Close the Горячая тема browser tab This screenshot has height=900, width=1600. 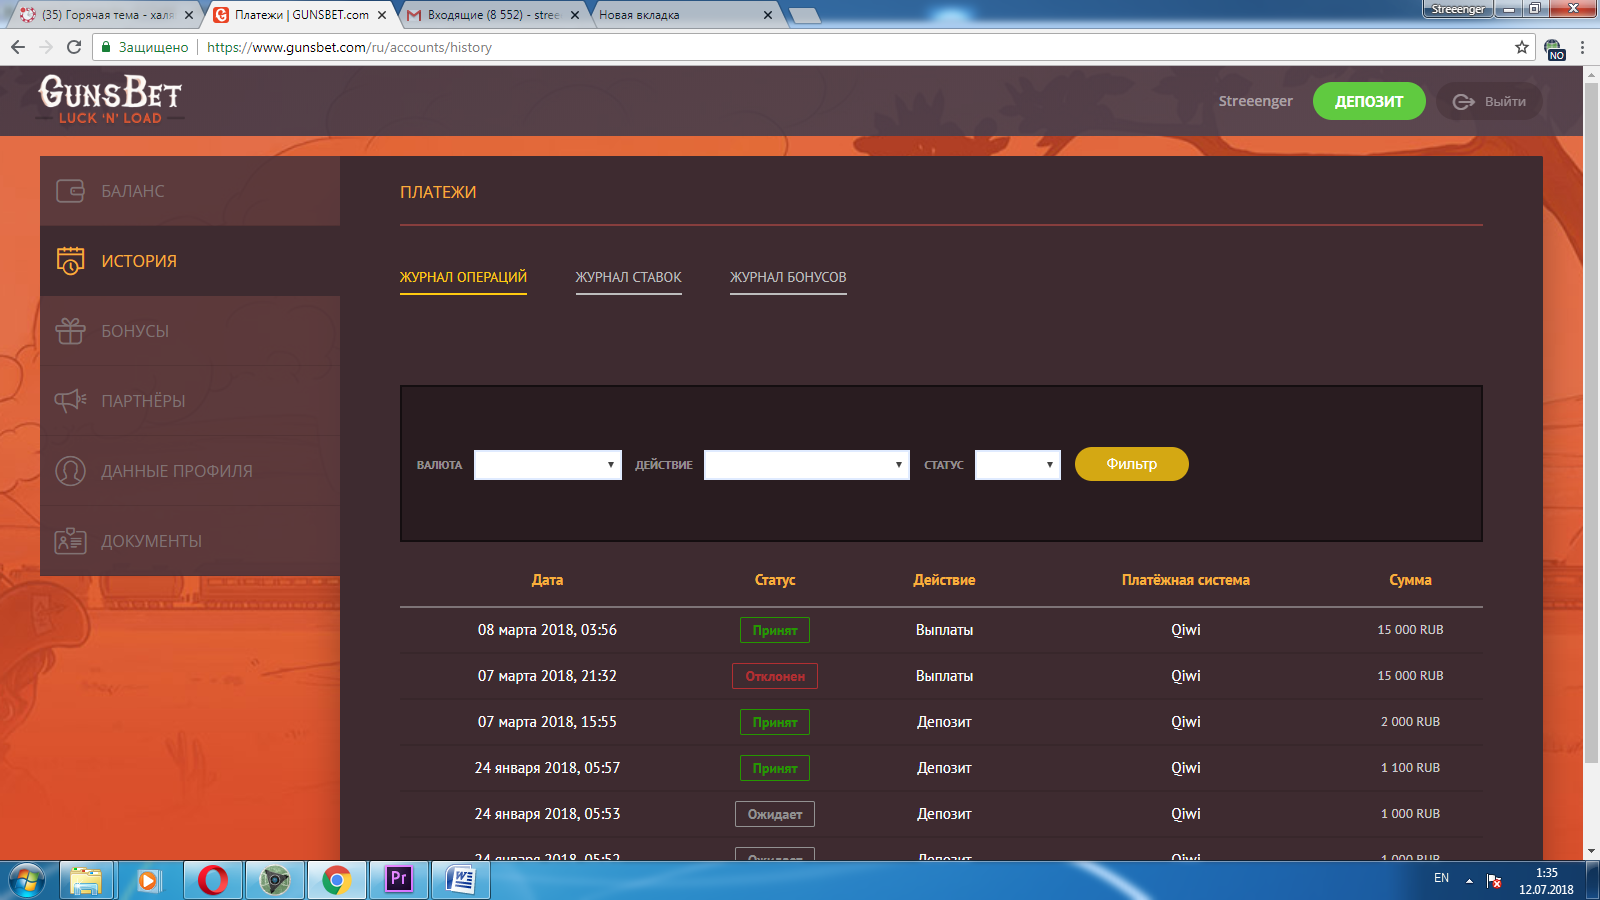(189, 15)
